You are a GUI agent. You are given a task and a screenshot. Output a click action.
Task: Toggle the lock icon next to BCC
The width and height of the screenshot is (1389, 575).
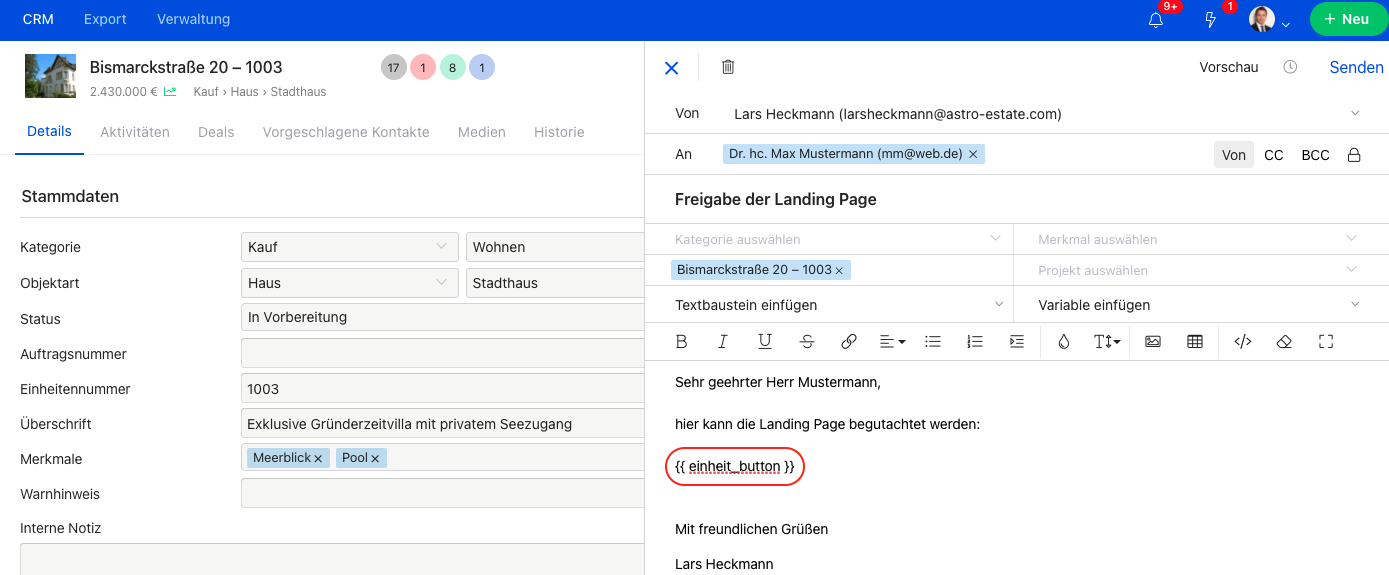(x=1354, y=155)
